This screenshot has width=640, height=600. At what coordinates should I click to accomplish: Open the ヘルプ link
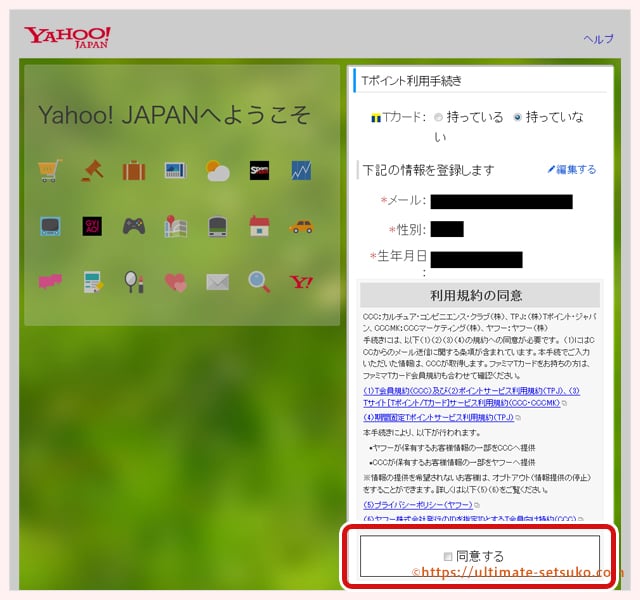[x=598, y=39]
